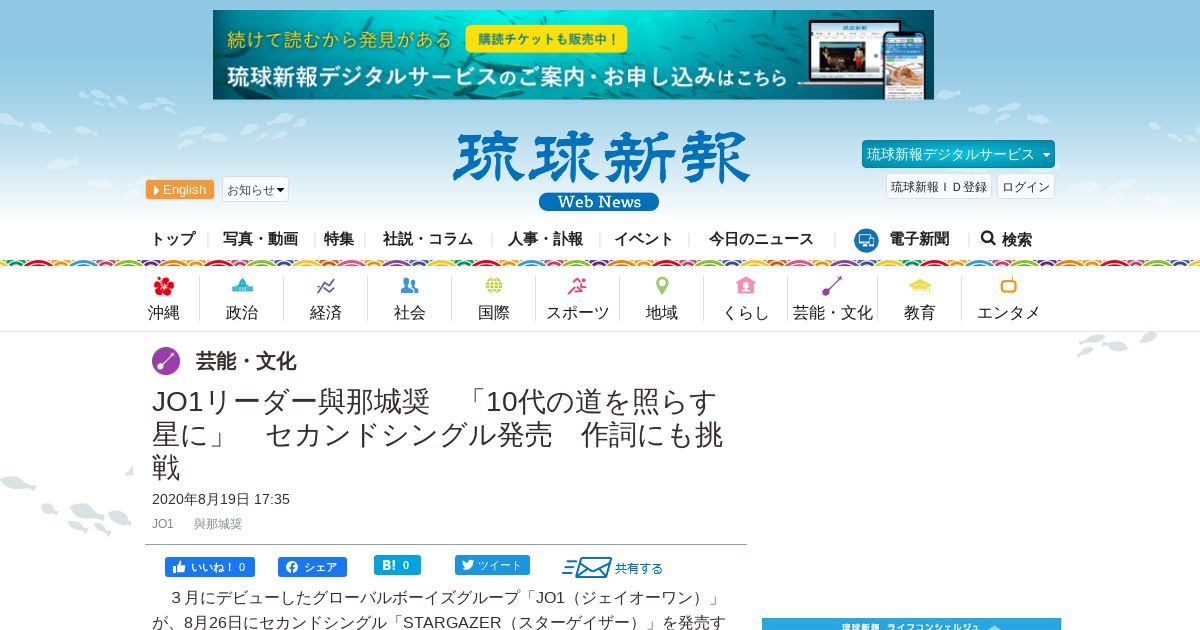1200x630 pixels.
Task: Open the 特集 menu item
Action: (x=339, y=239)
